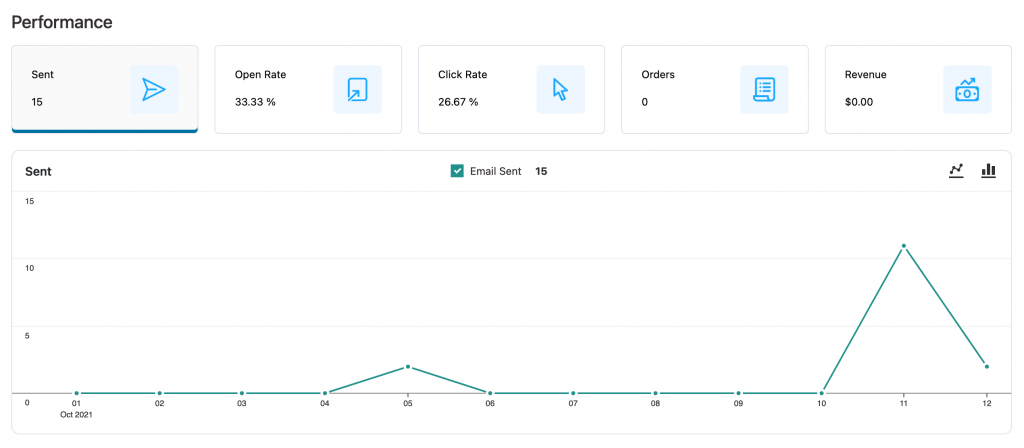This screenshot has width=1024, height=448.
Task: Click the 09 x-axis date label
Action: (x=738, y=404)
